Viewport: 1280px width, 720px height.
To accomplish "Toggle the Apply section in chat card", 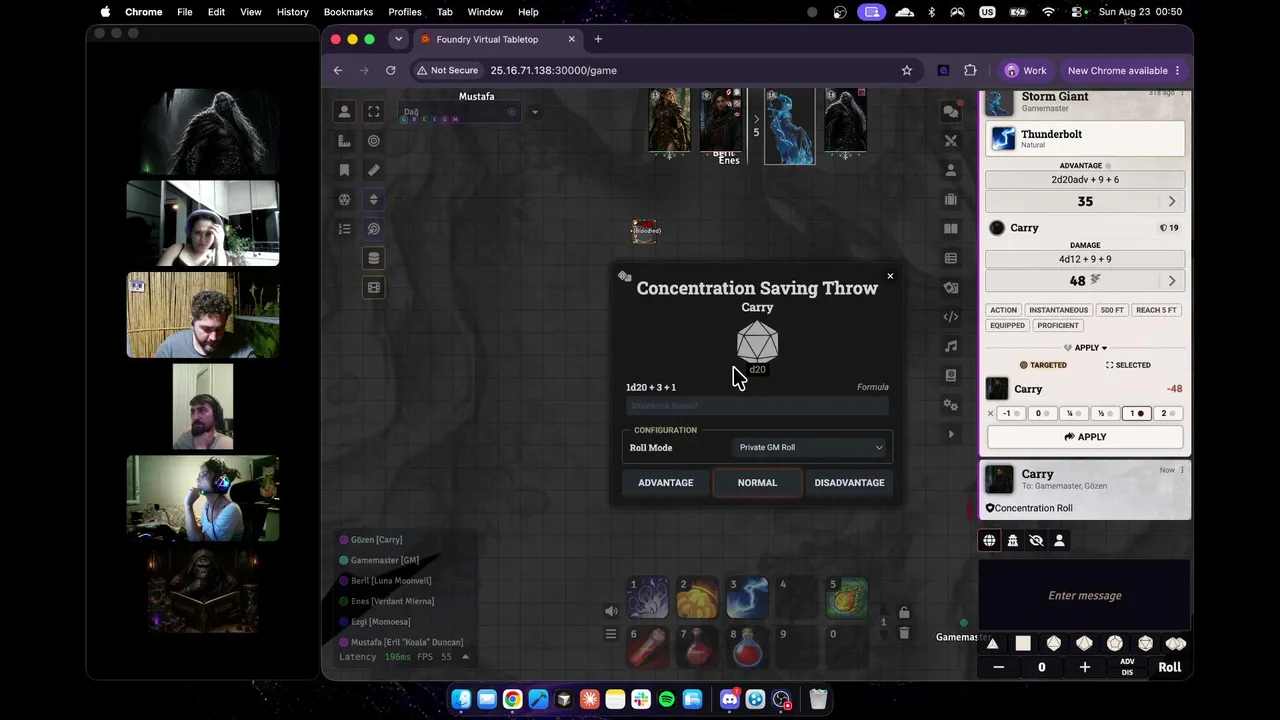I will tap(1085, 348).
